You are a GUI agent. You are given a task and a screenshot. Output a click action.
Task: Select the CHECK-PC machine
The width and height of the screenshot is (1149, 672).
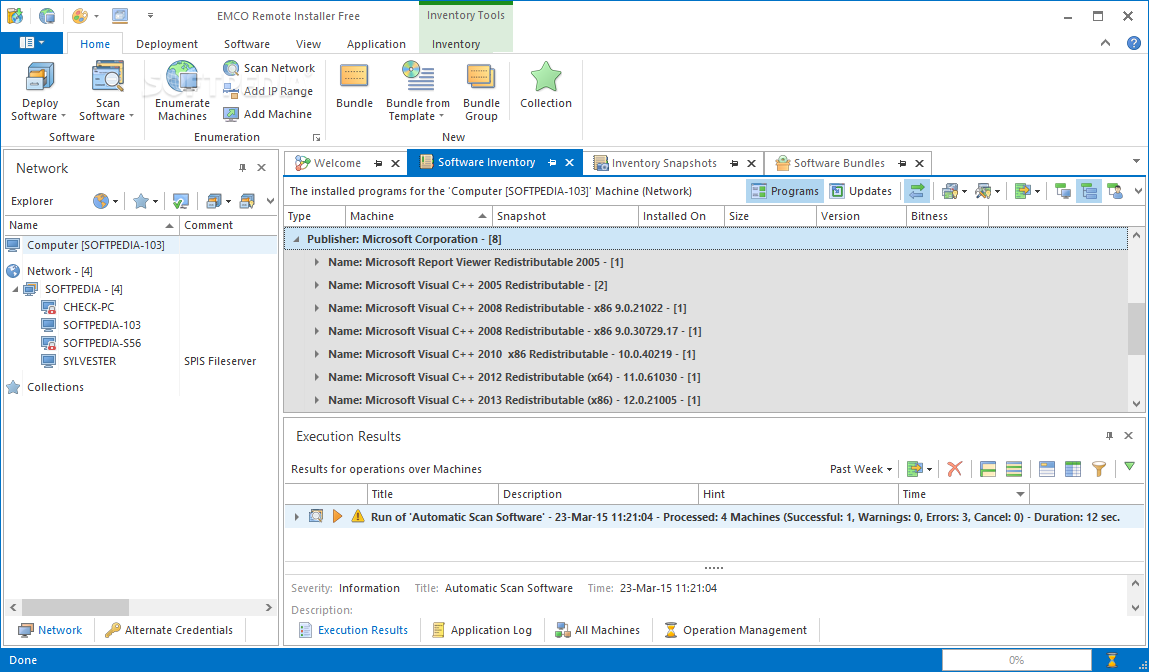point(88,307)
